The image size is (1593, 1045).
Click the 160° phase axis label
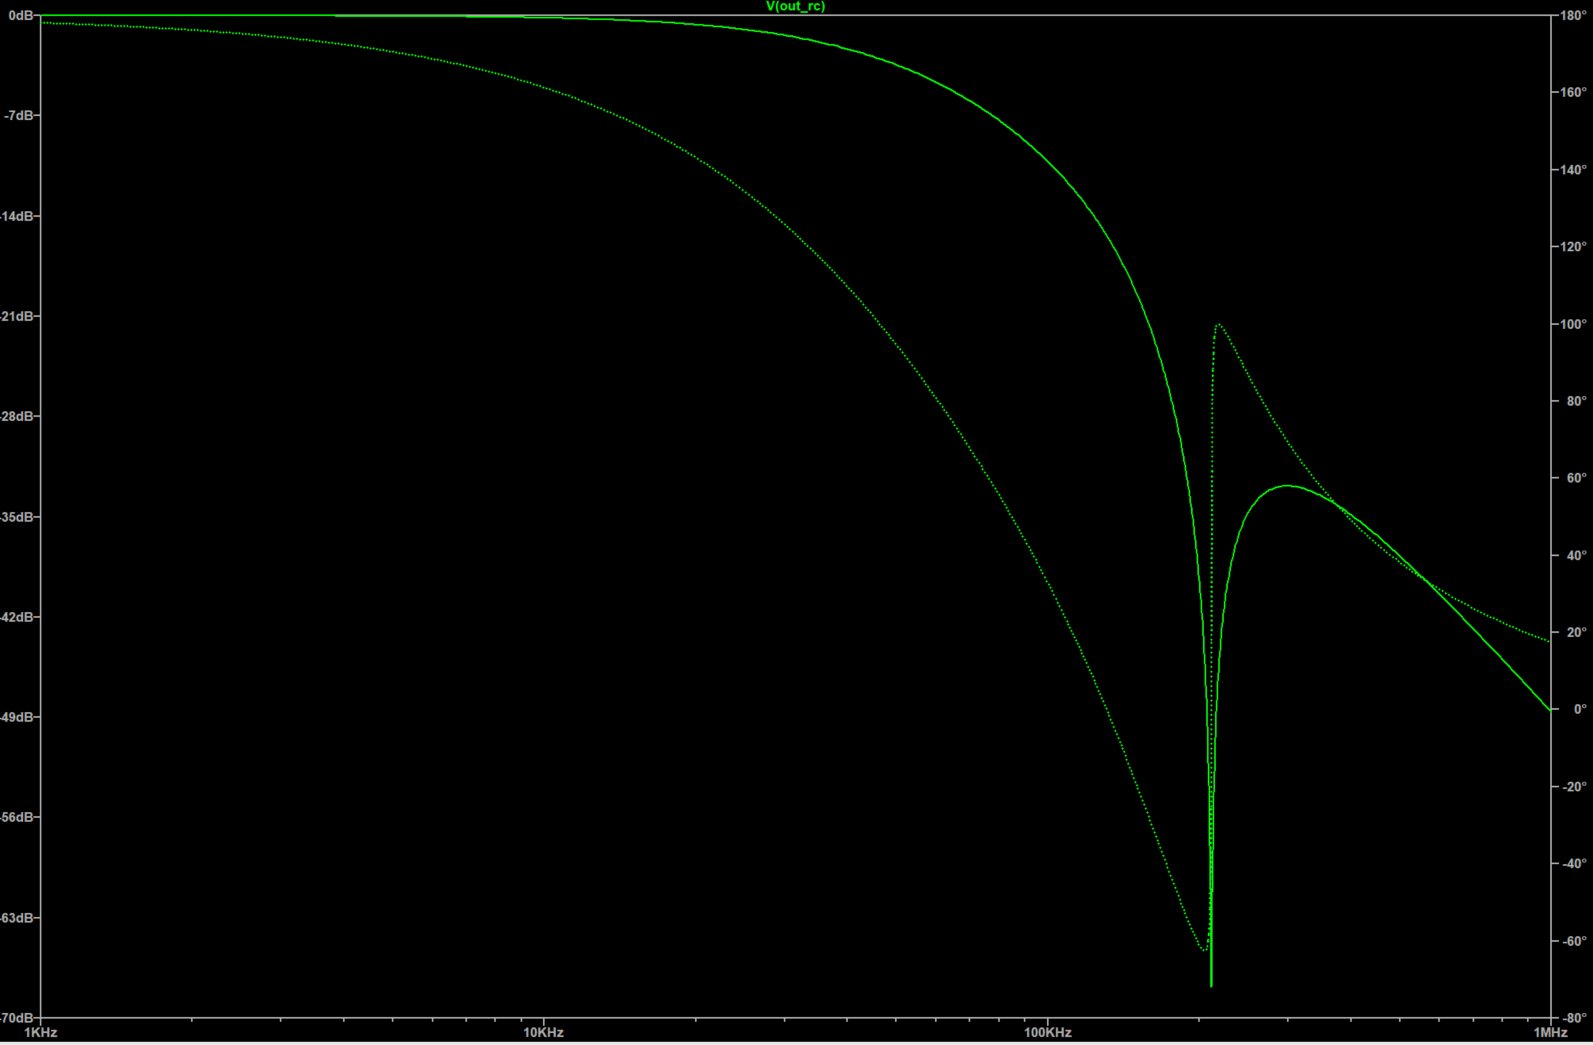(x=1573, y=93)
